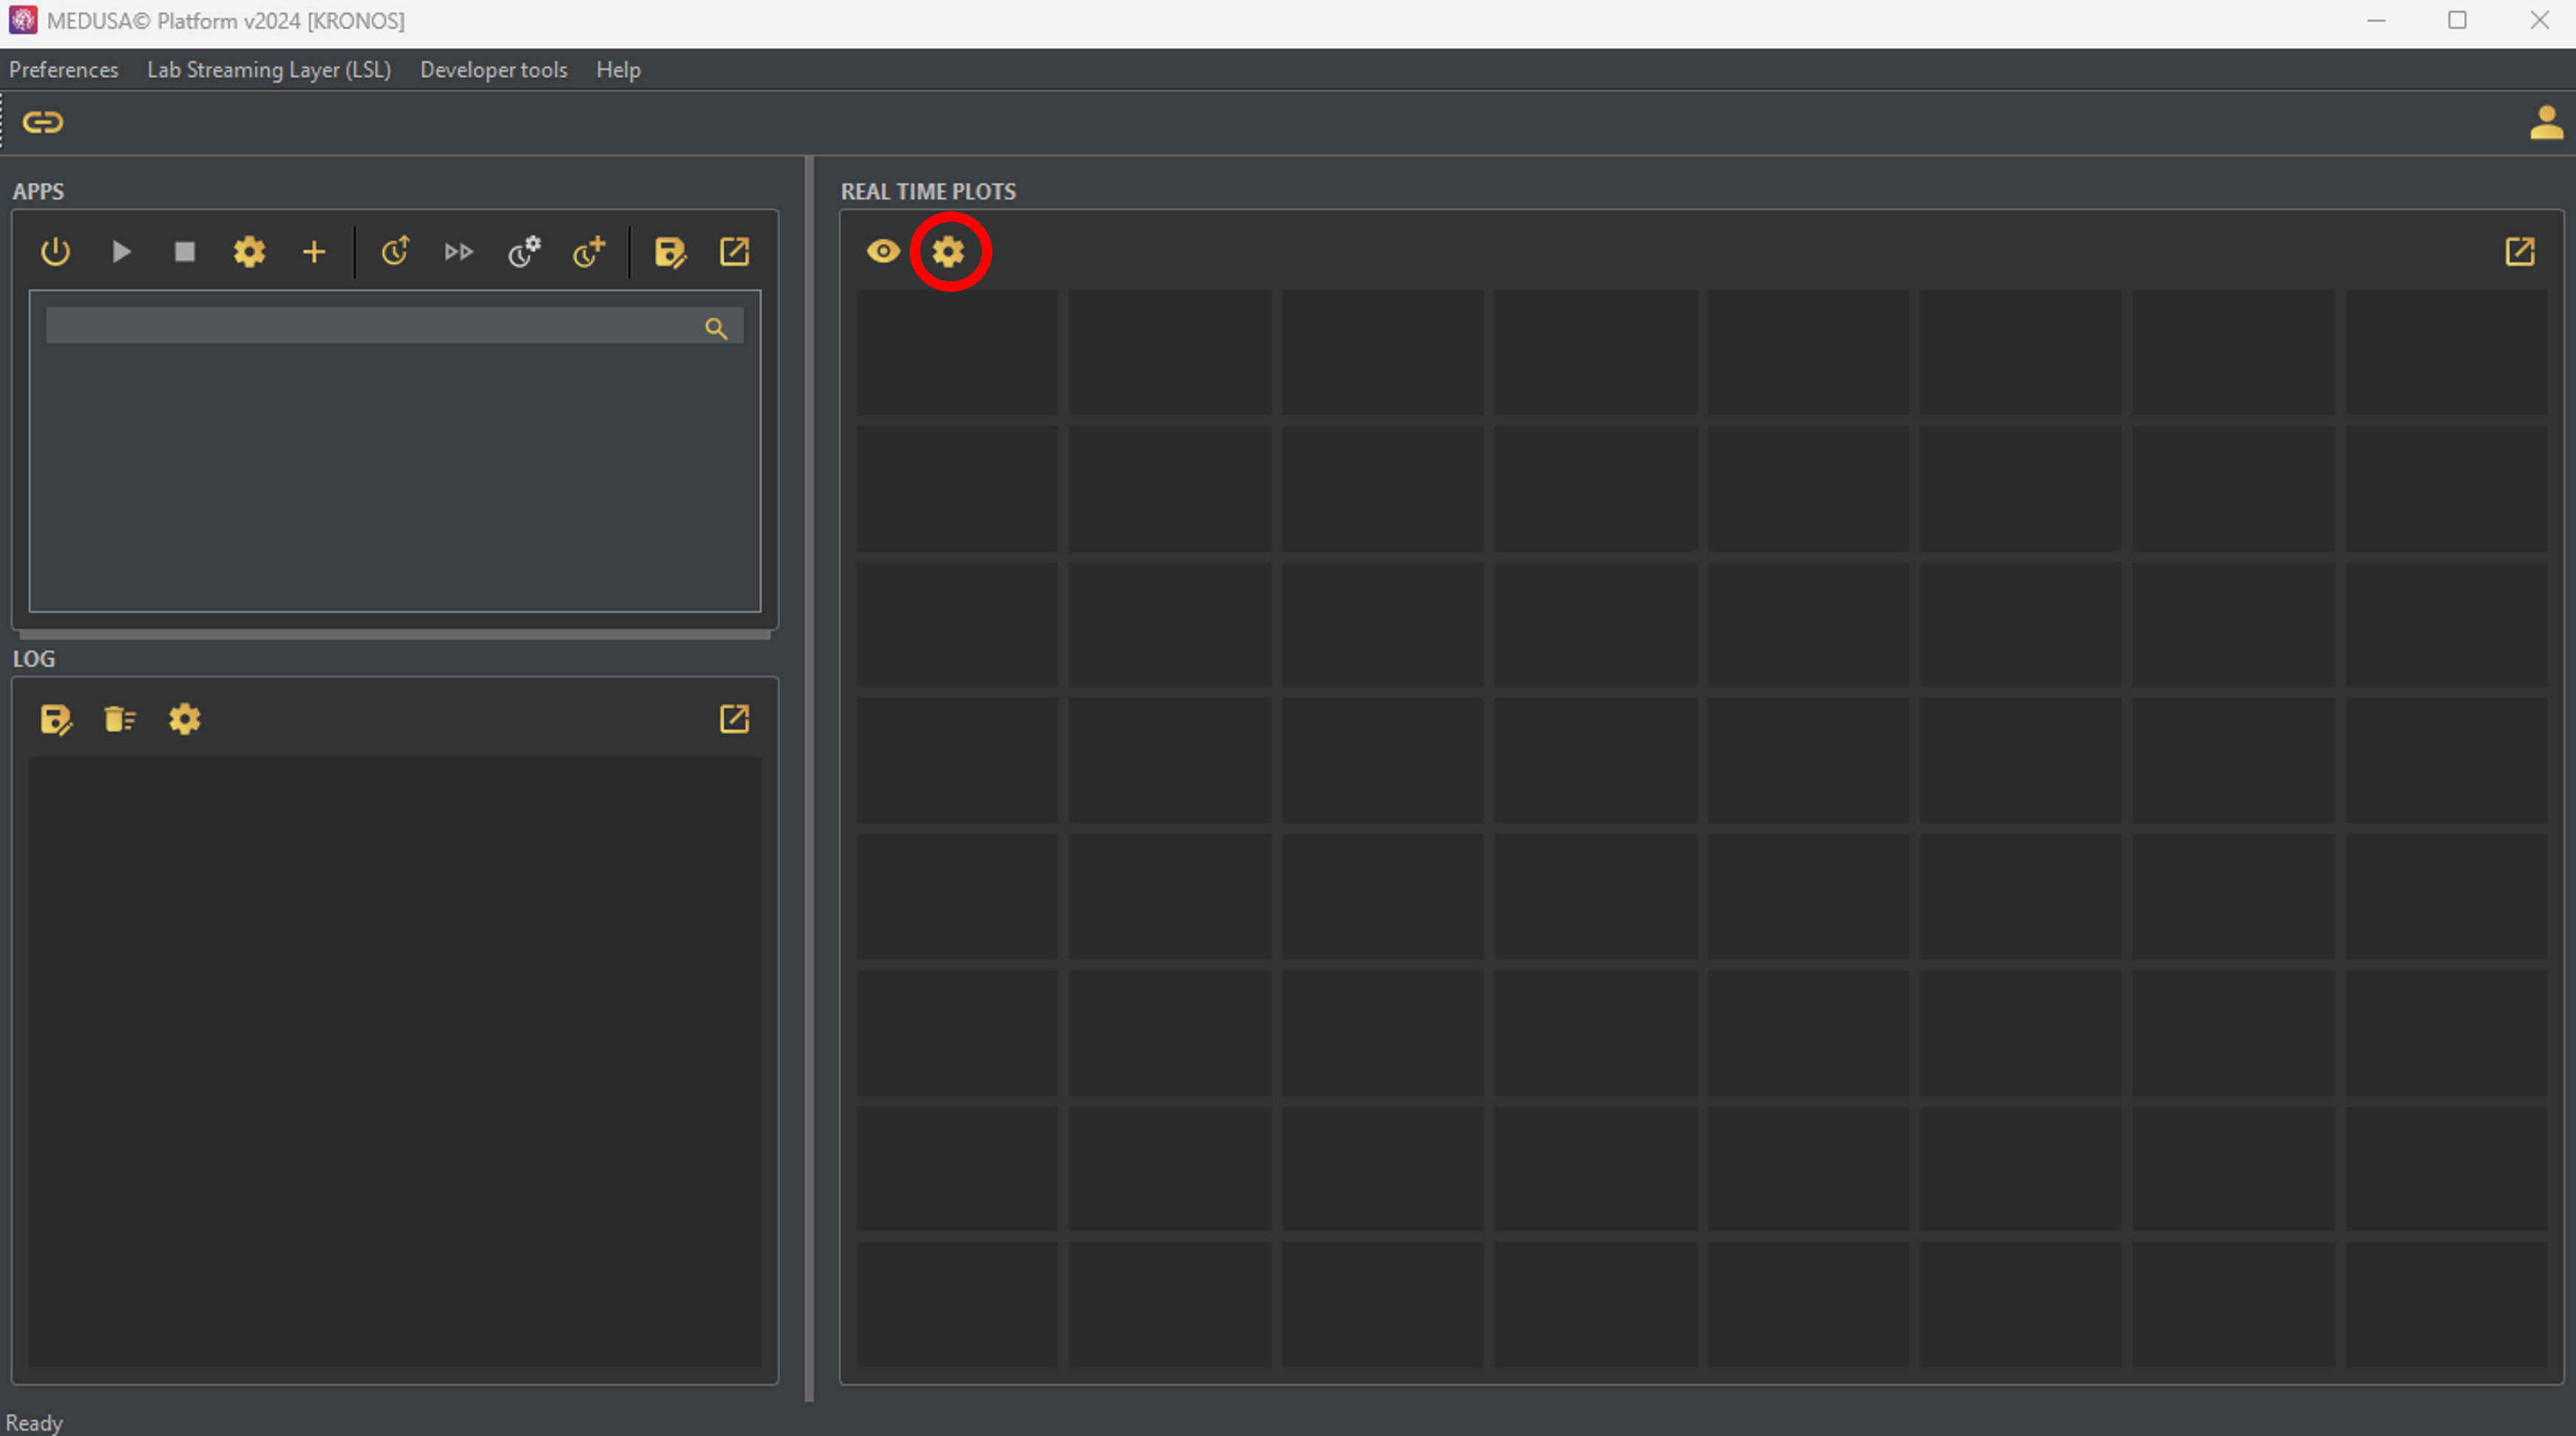Click the apps search input field
The image size is (2576, 1436).
[x=370, y=326]
